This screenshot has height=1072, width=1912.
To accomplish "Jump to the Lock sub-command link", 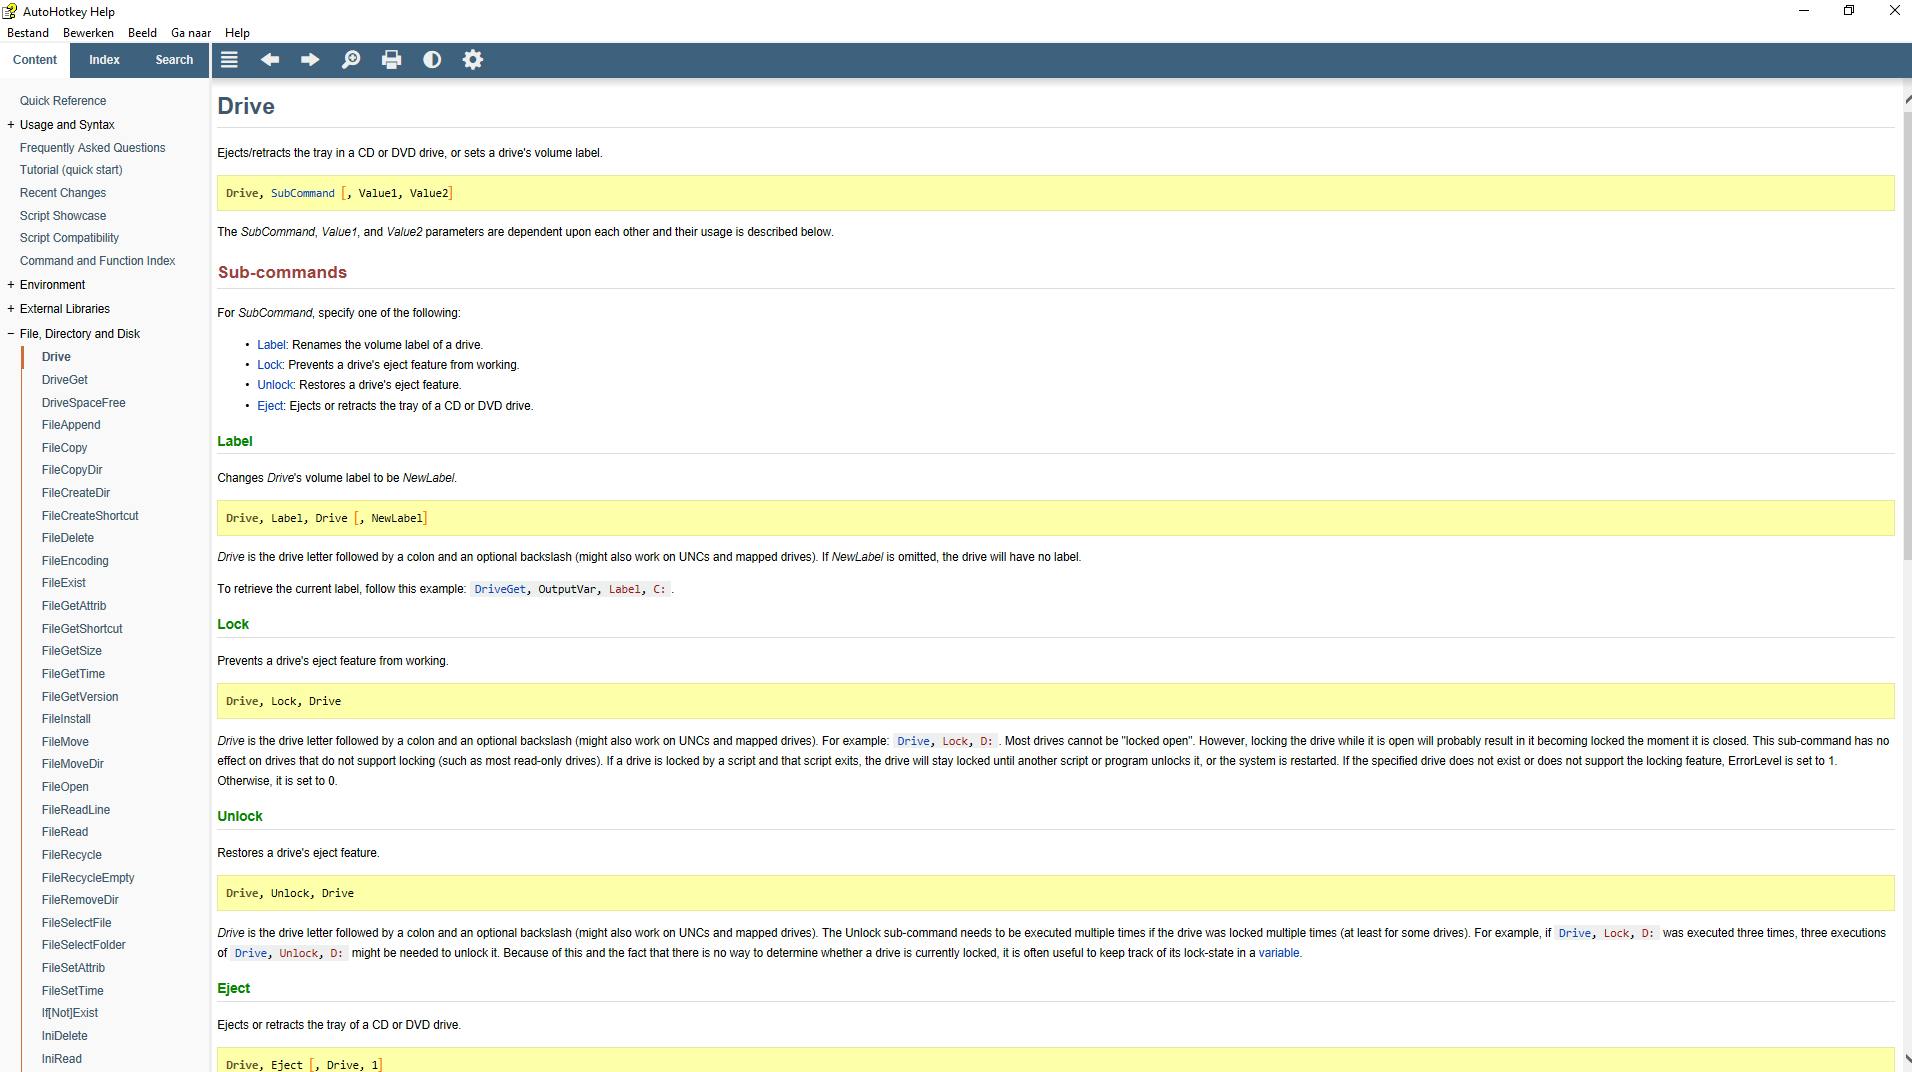I will point(269,365).
